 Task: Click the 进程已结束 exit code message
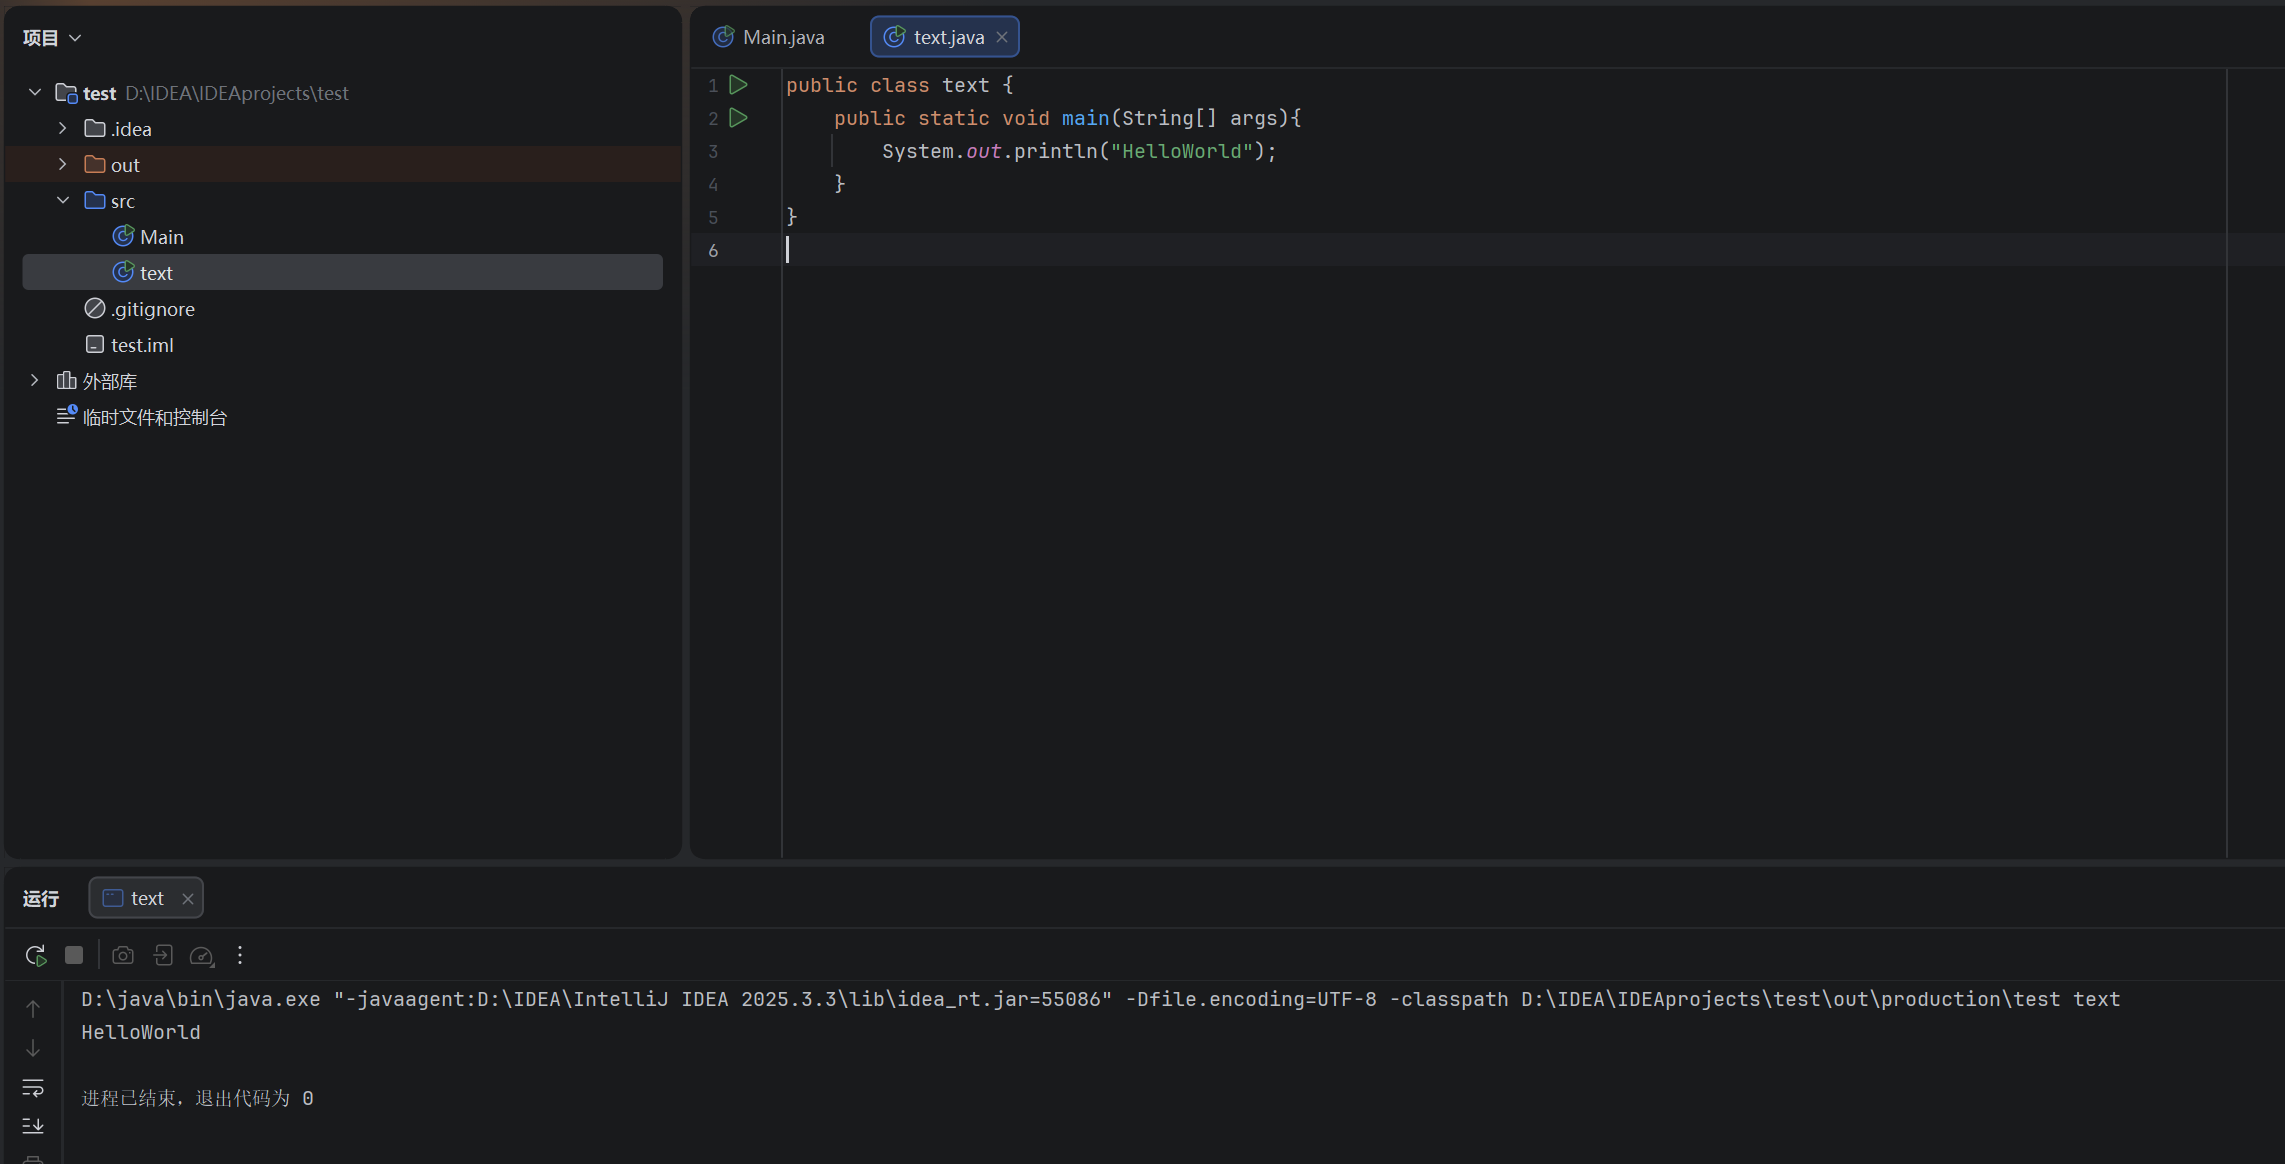197,1098
